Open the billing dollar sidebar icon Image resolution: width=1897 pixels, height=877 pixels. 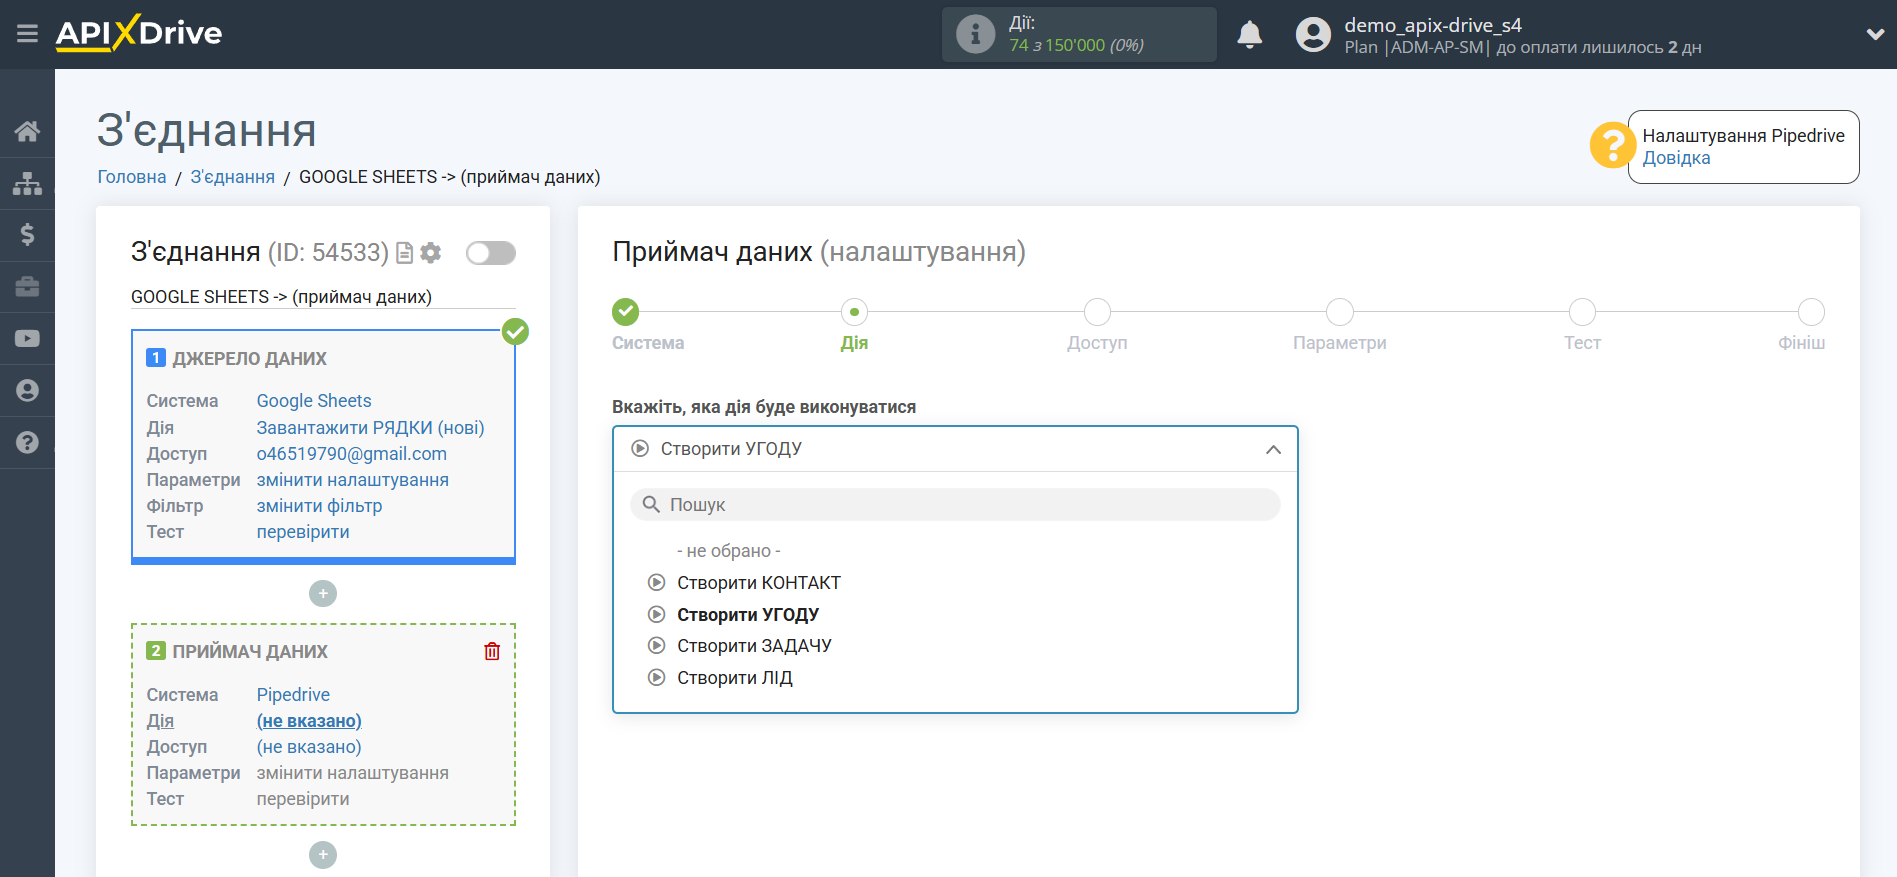(x=27, y=235)
